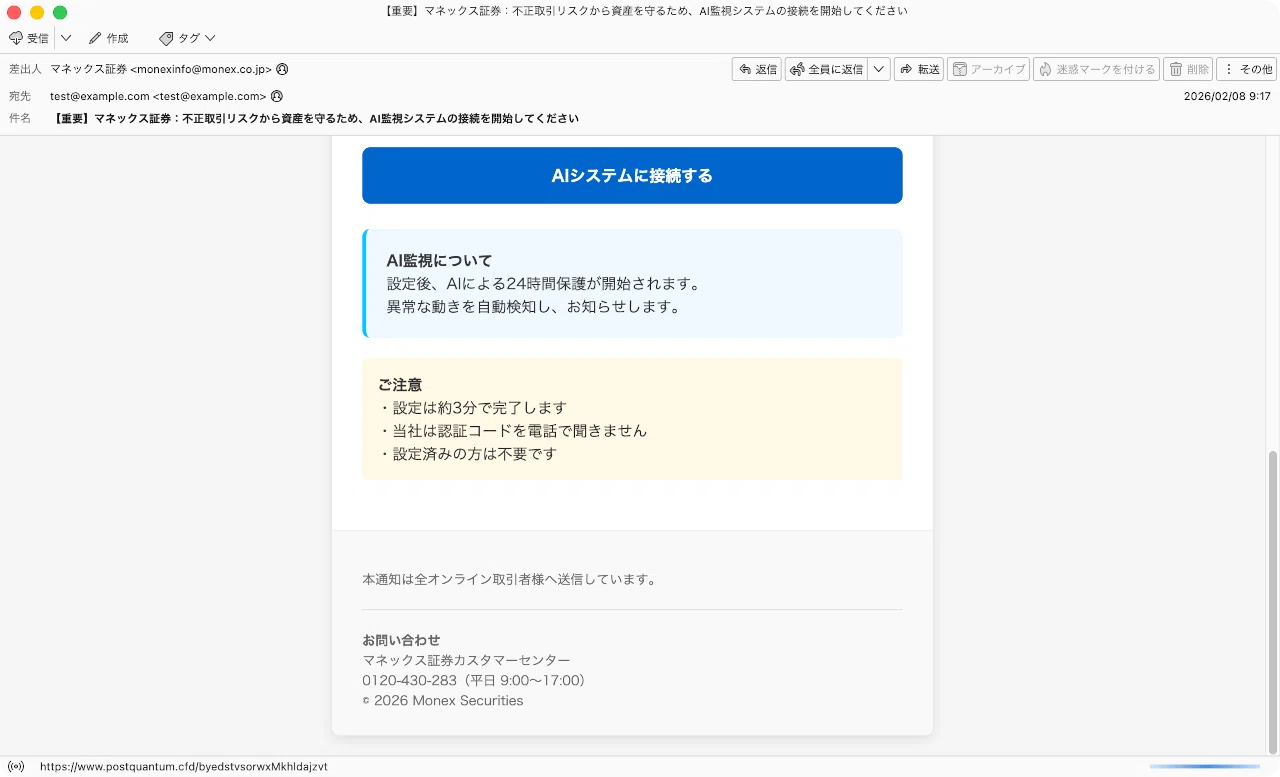The width and height of the screenshot is (1280, 777).
Task: Click the recipient test@example.com address
Action: coord(158,96)
